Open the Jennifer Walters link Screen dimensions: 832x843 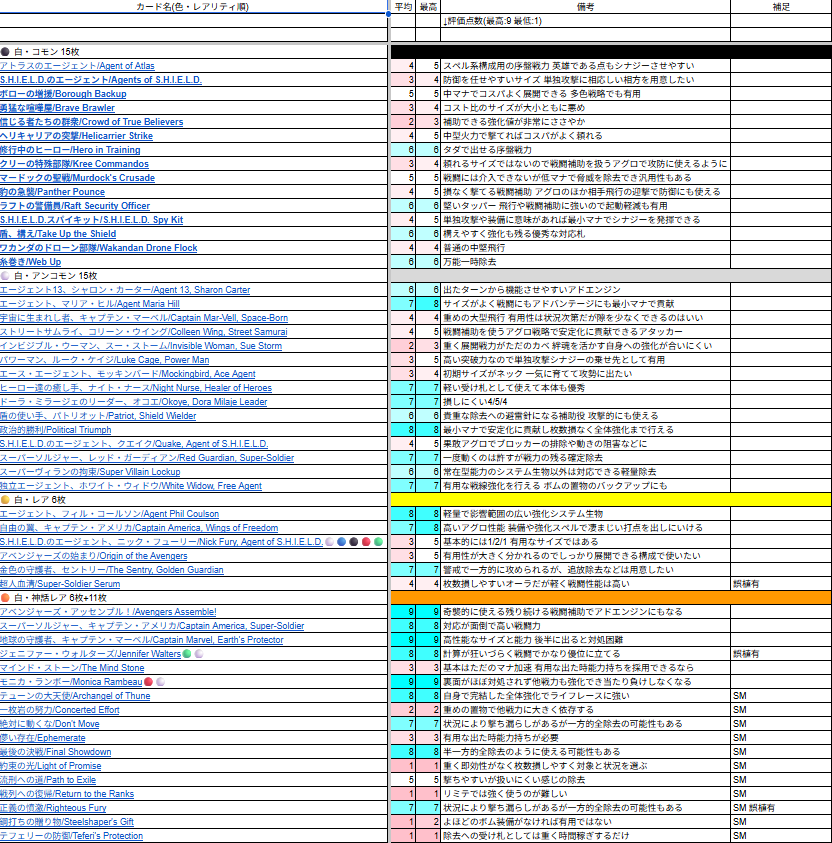click(90, 653)
